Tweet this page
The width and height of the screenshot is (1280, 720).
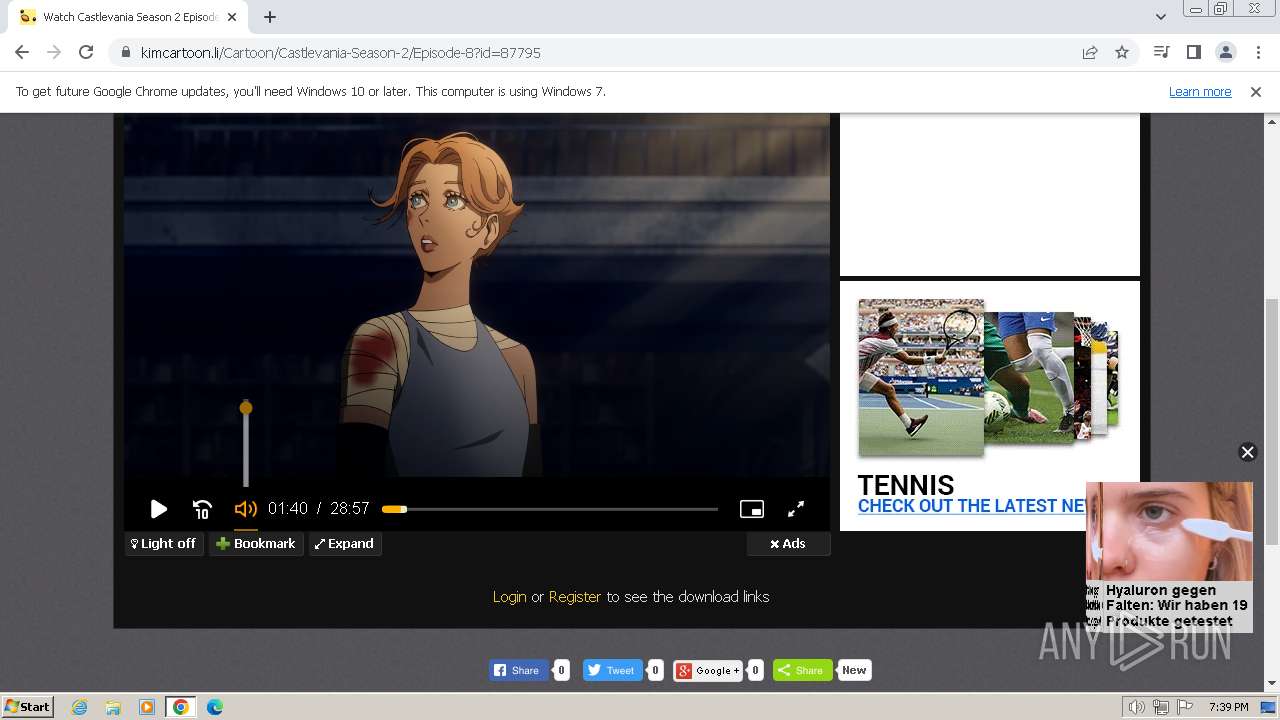click(x=613, y=670)
